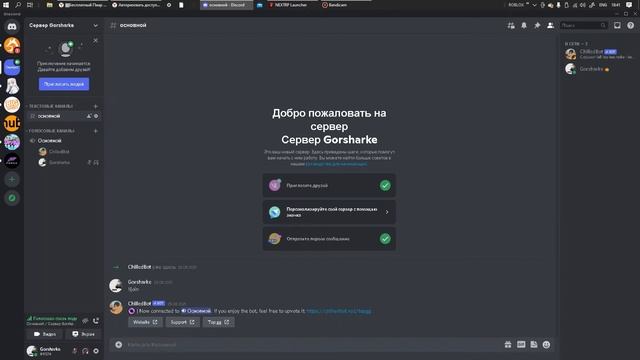Open the Inbox icon in header
640x360 pixels.
click(617, 25)
